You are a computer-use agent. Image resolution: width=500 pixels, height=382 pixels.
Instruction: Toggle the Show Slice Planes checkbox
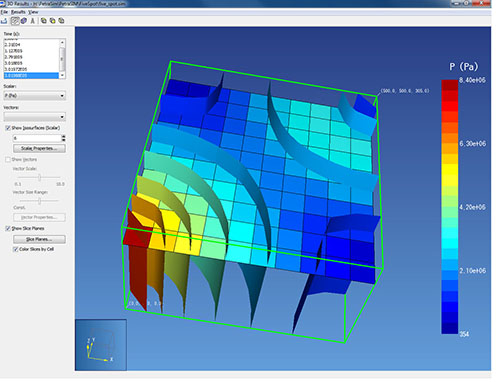(x=8, y=228)
